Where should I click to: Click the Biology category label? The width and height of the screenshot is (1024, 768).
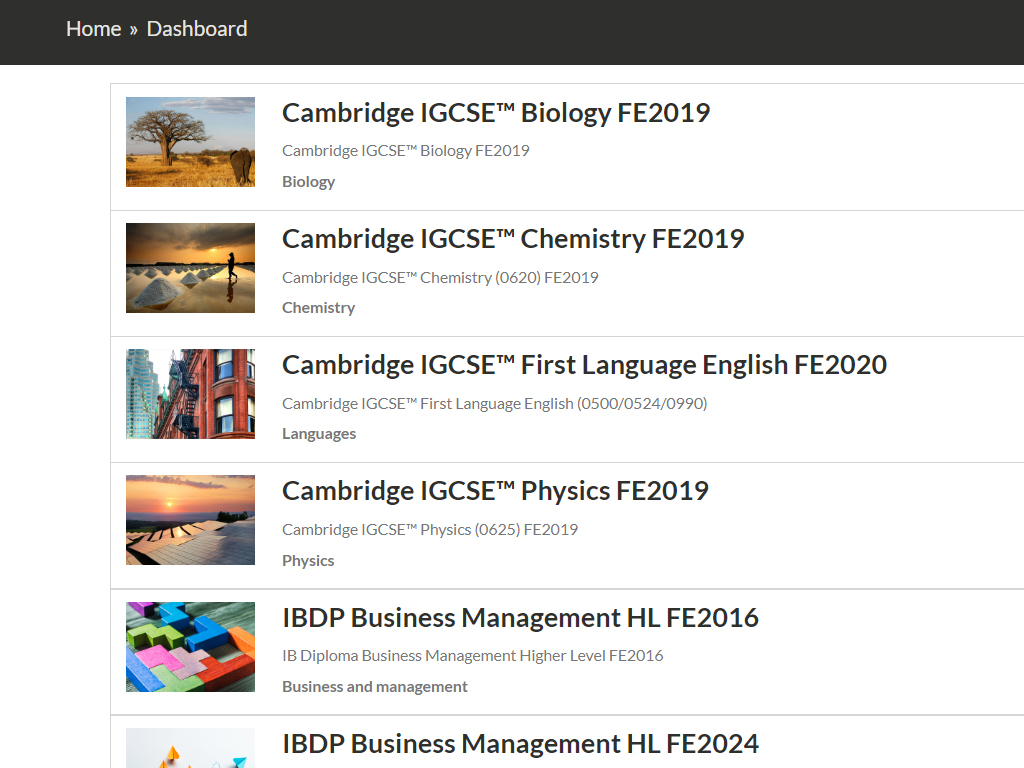point(308,182)
